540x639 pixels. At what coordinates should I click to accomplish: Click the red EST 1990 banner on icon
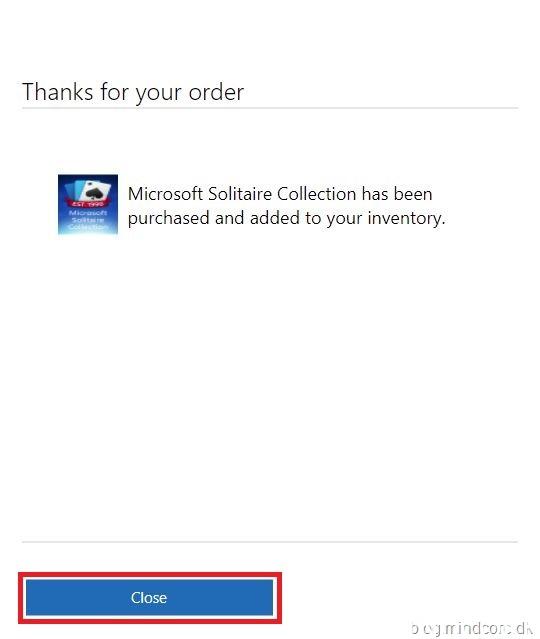pyautogui.click(x=88, y=204)
